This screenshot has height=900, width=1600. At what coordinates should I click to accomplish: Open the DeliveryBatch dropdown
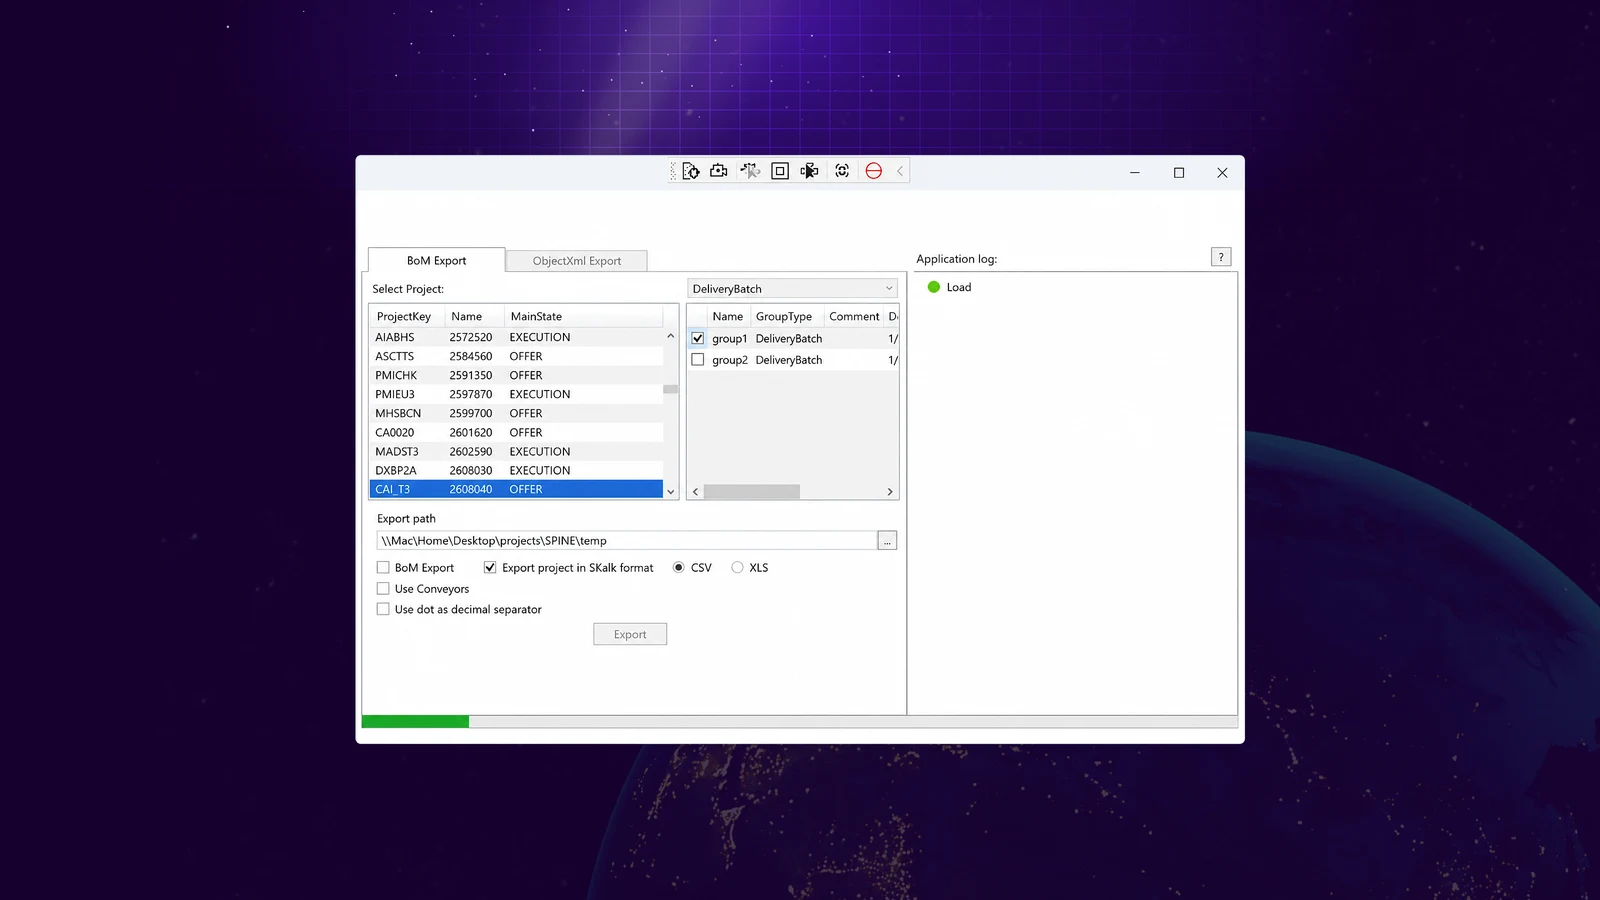click(x=792, y=289)
